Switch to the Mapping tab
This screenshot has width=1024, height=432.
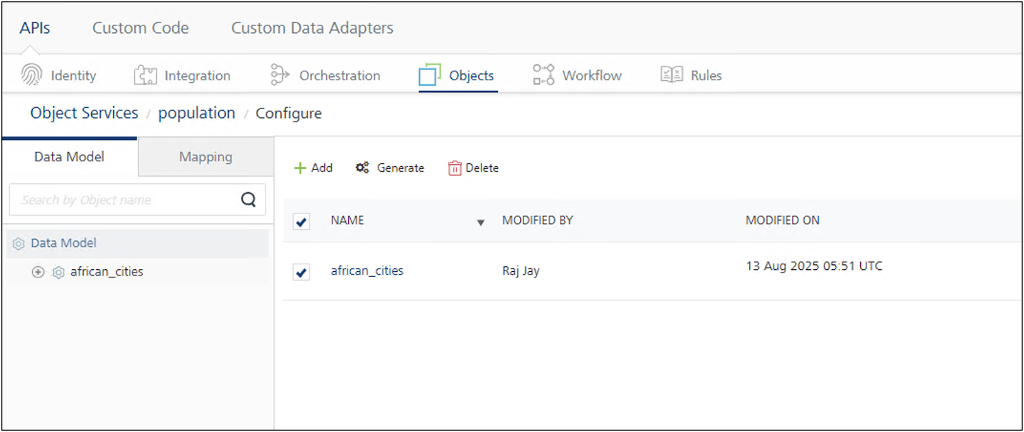pyautogui.click(x=205, y=157)
